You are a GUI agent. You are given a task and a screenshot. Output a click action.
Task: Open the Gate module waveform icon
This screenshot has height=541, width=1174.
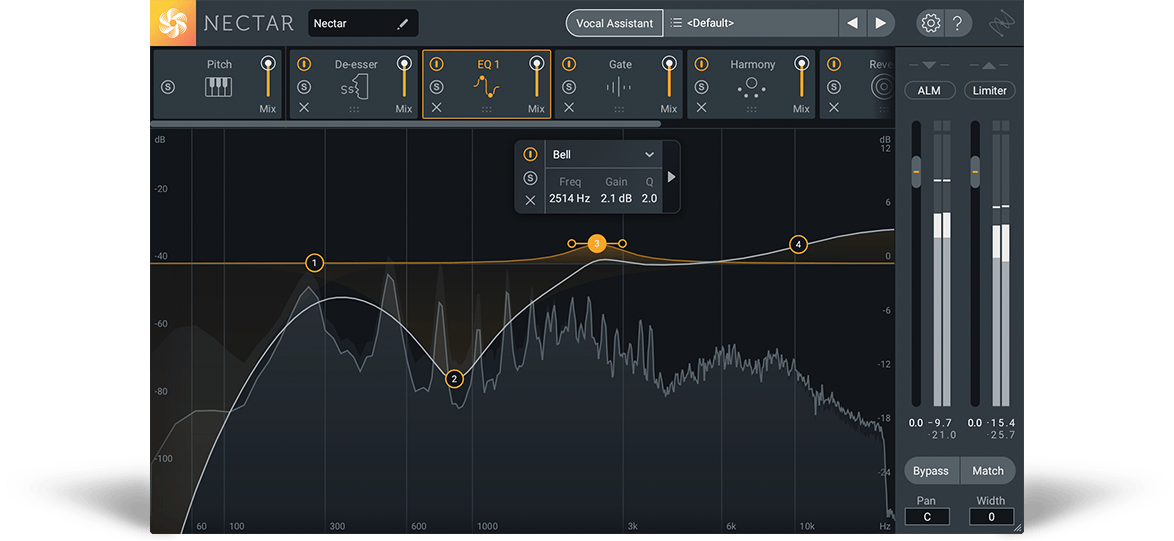pyautogui.click(x=619, y=88)
